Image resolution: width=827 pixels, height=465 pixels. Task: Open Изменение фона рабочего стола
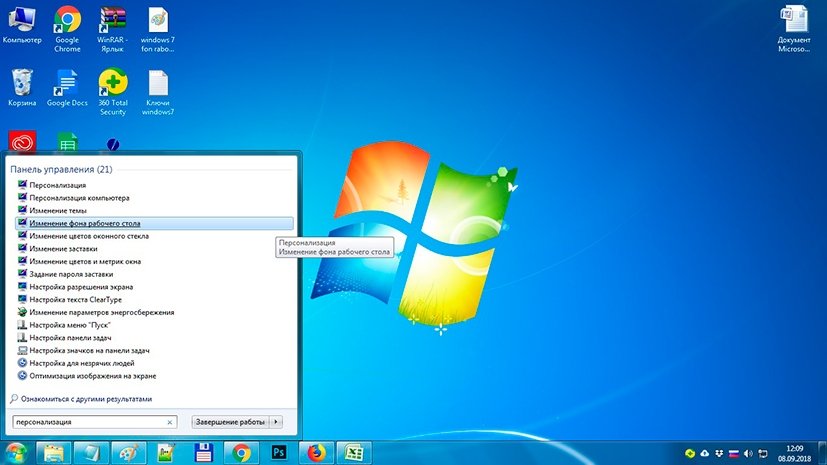pyautogui.click(x=154, y=223)
